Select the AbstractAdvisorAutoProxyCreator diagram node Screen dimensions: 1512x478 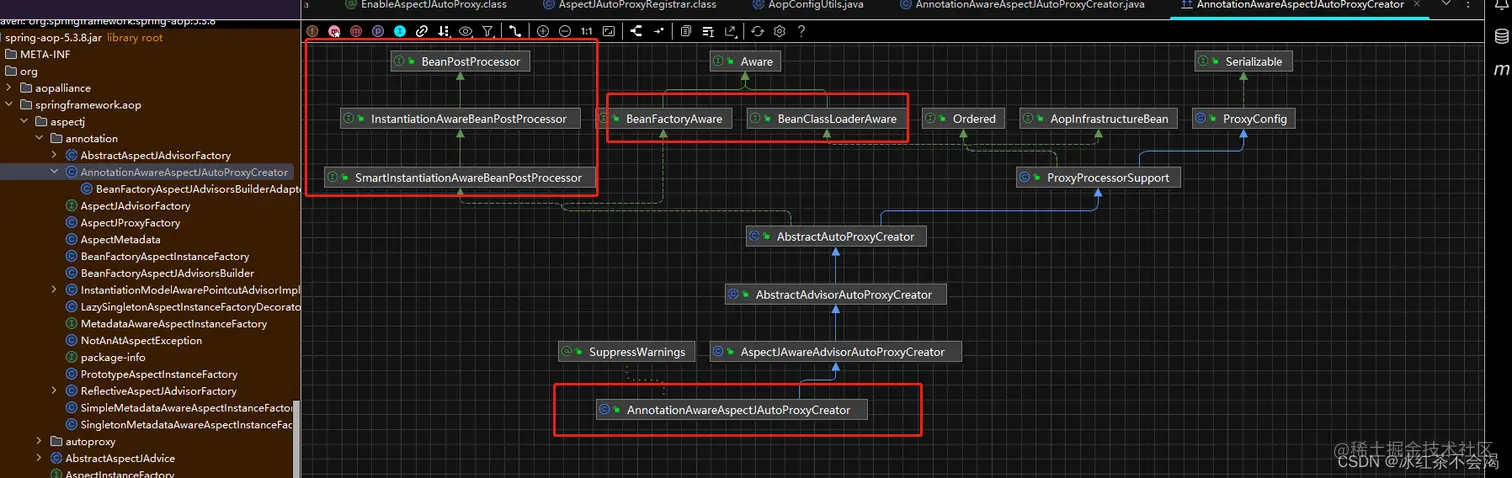(835, 295)
